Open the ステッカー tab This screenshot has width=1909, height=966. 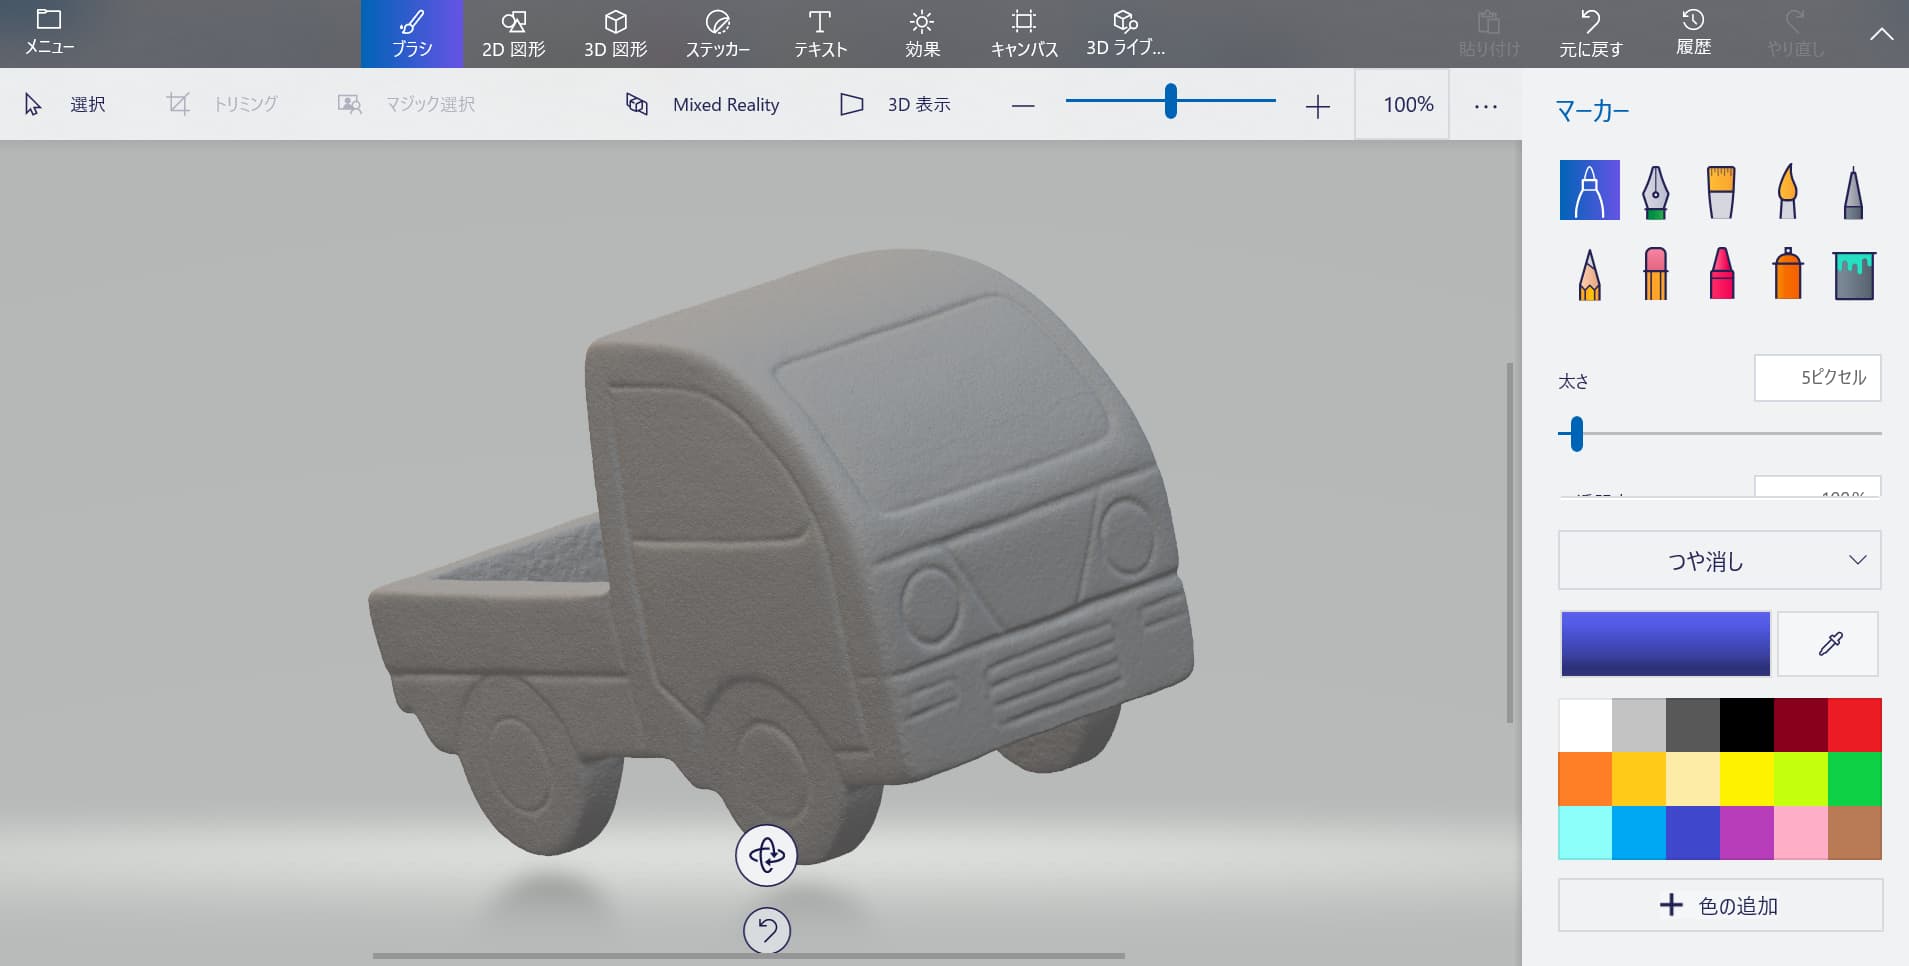pyautogui.click(x=717, y=34)
